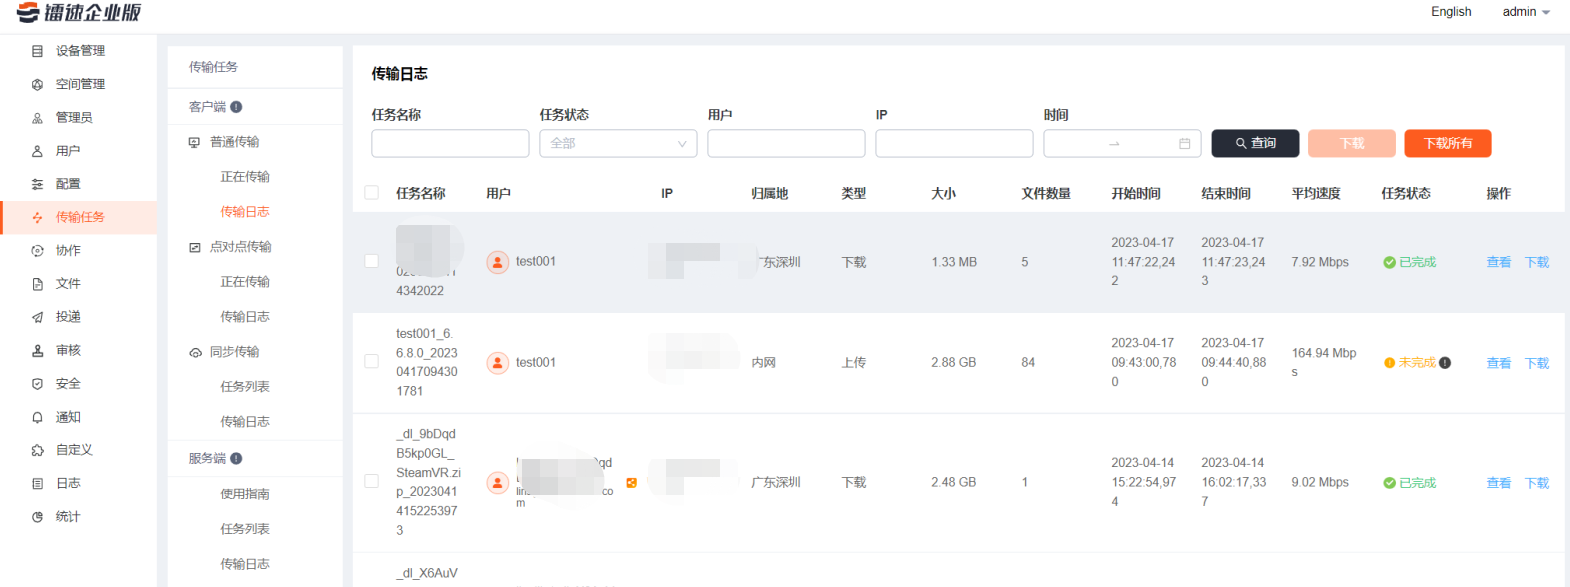Check the row ending 4342022

(x=371, y=262)
